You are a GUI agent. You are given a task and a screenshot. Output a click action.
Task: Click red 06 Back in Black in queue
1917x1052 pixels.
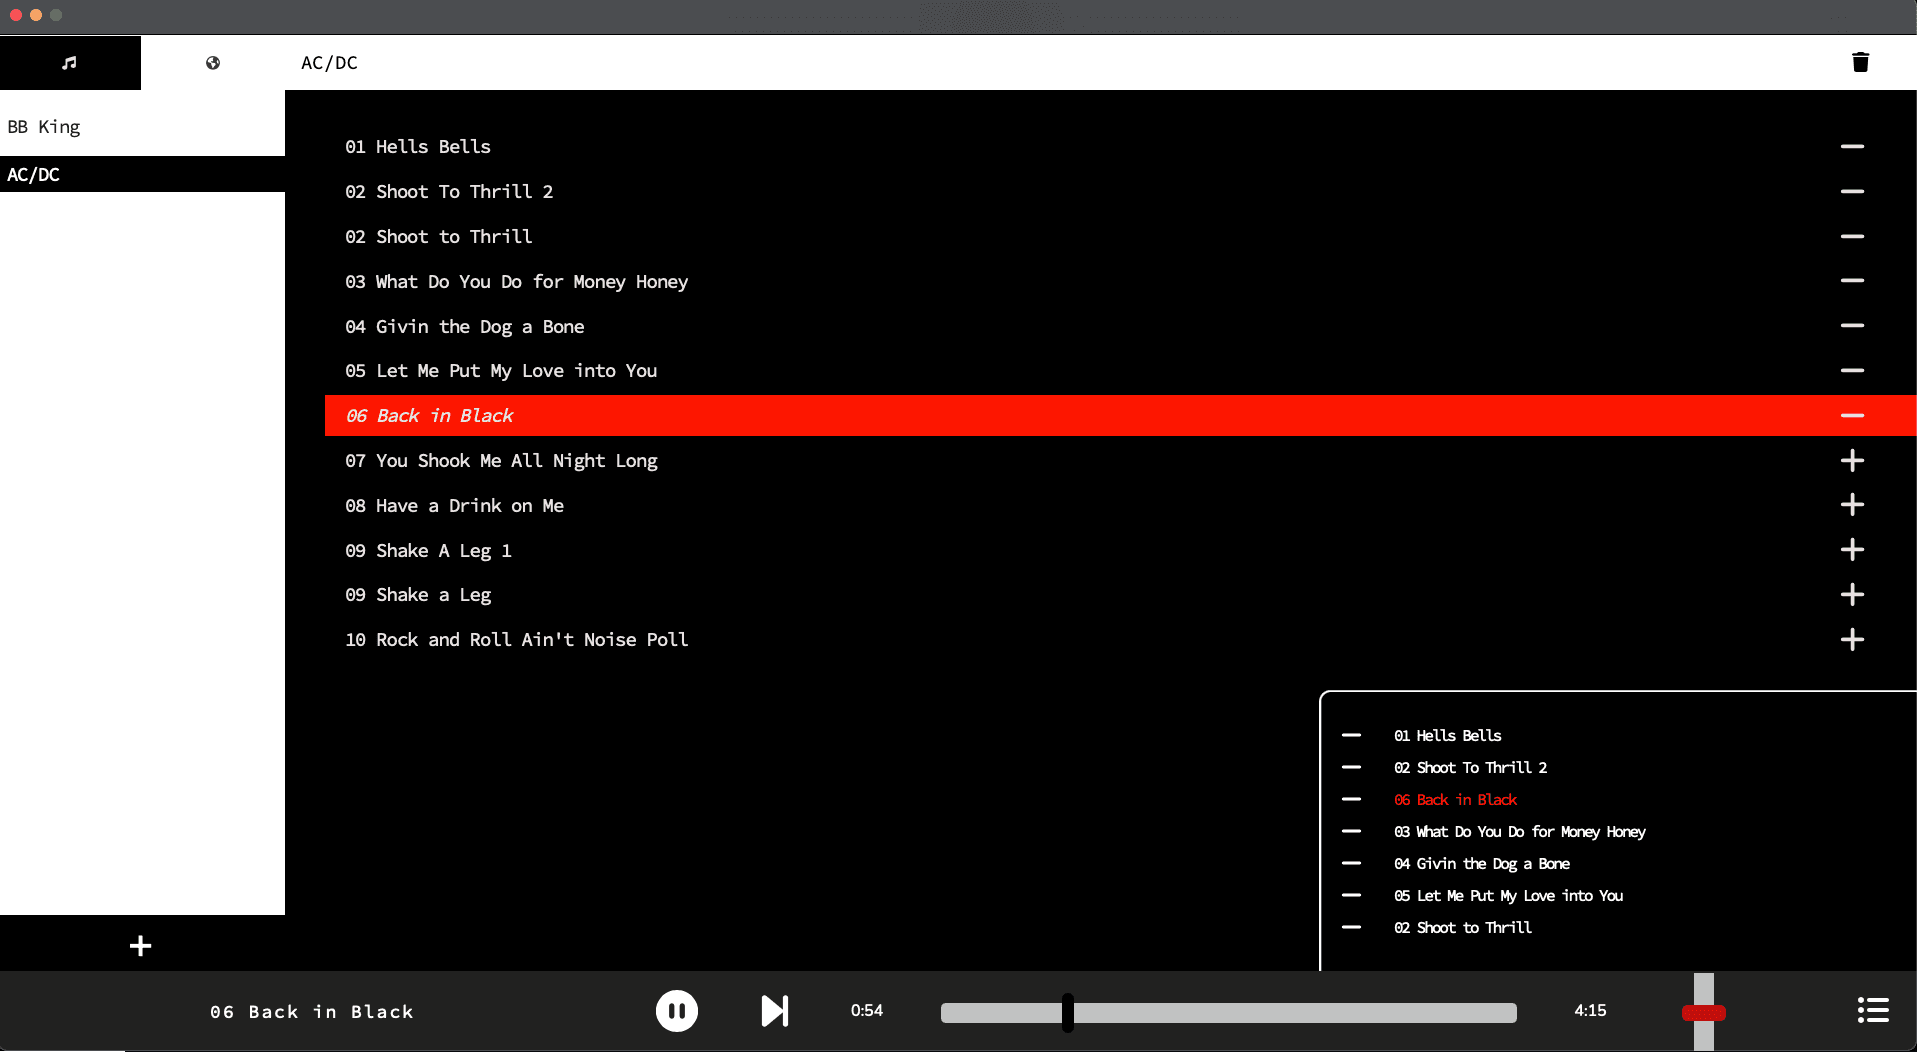[x=1456, y=800]
